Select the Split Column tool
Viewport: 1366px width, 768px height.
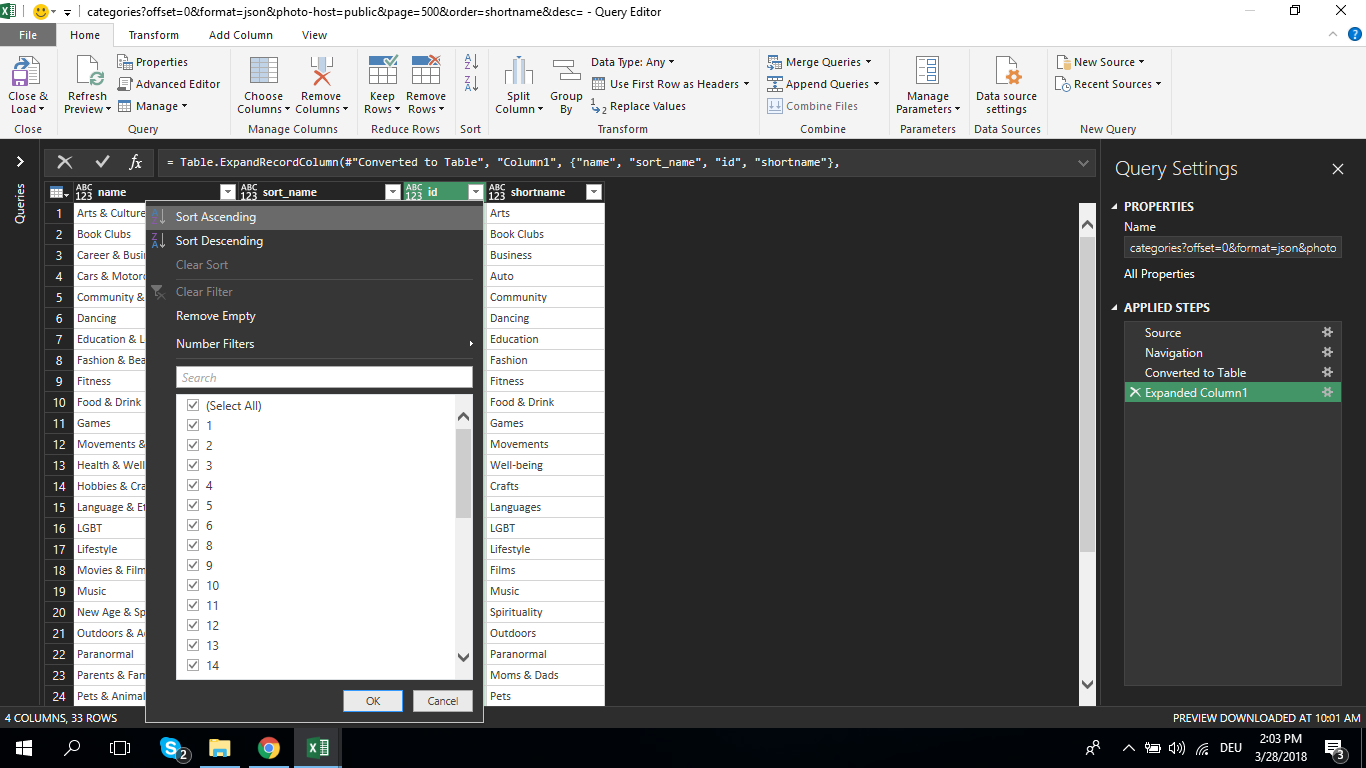[518, 85]
